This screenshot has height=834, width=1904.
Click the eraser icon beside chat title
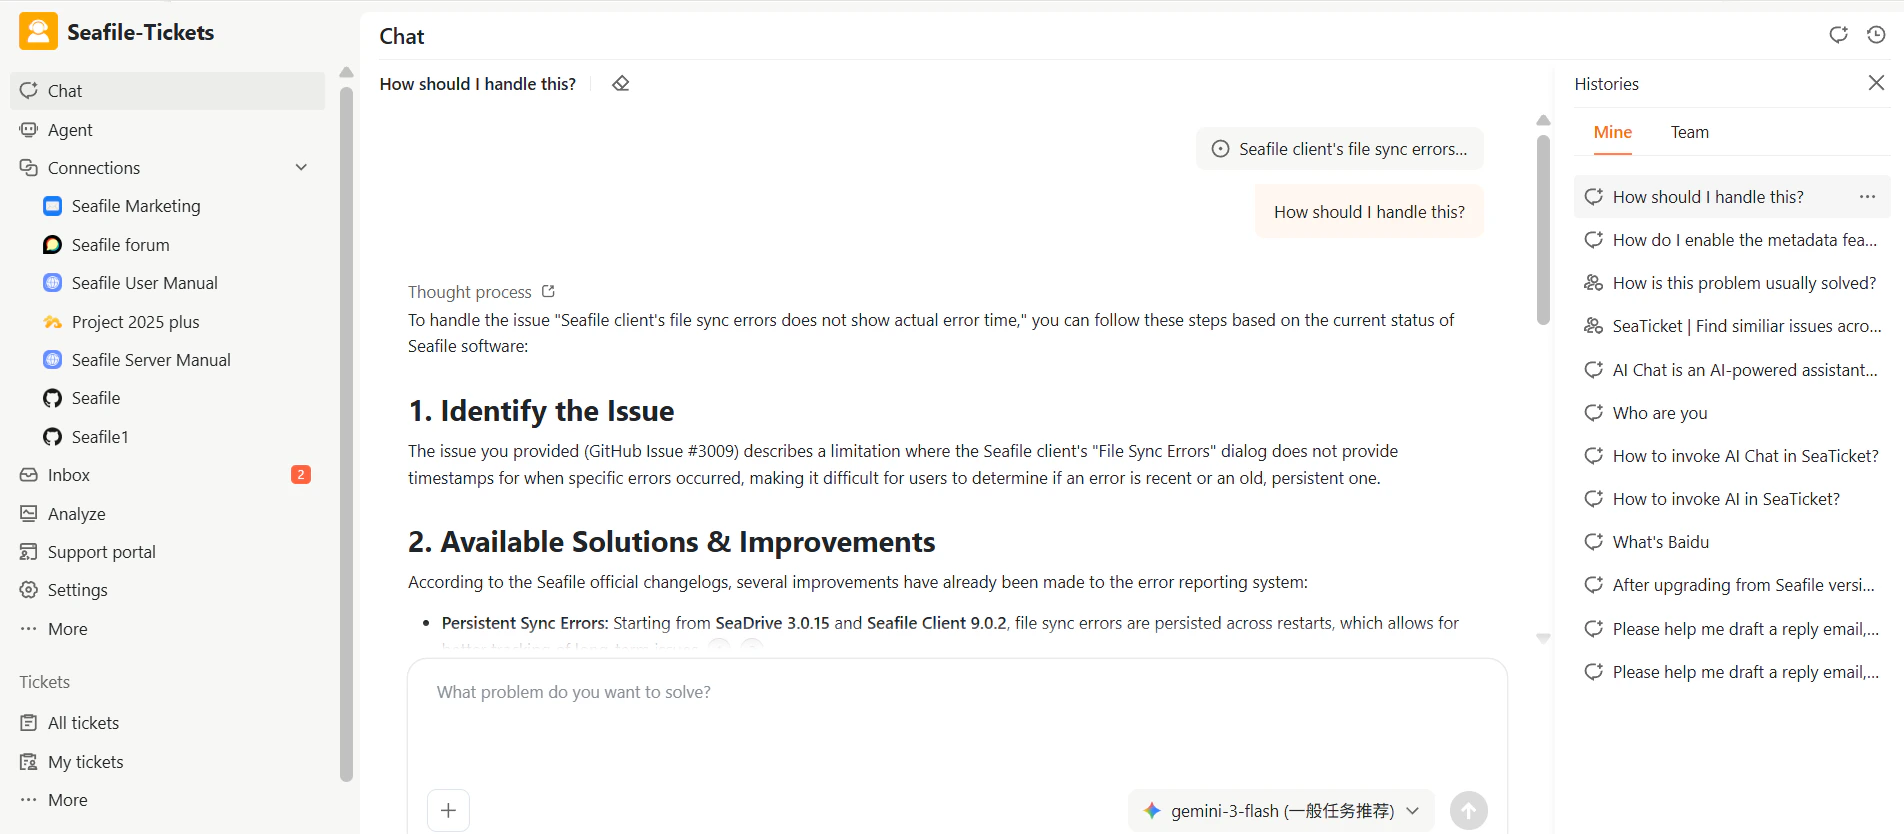coord(621,84)
